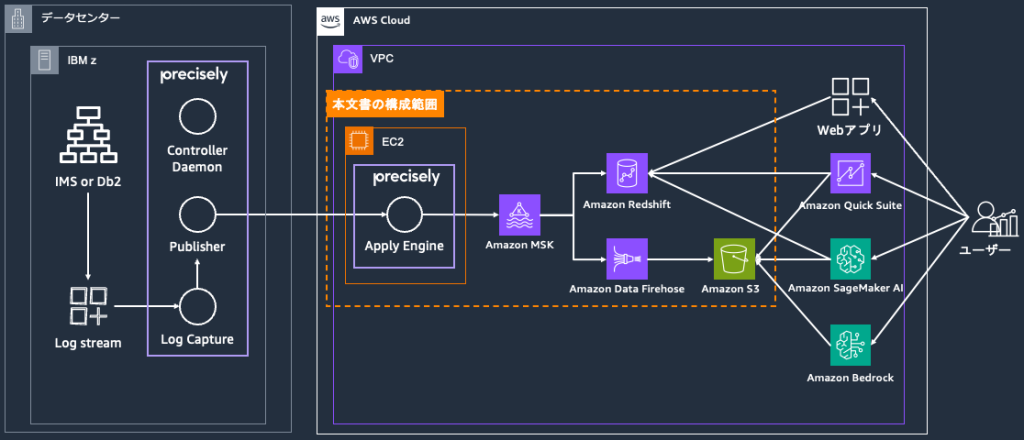Click the Controller Daemon circle
Viewport: 1024px width, 440px height.
pos(197,118)
